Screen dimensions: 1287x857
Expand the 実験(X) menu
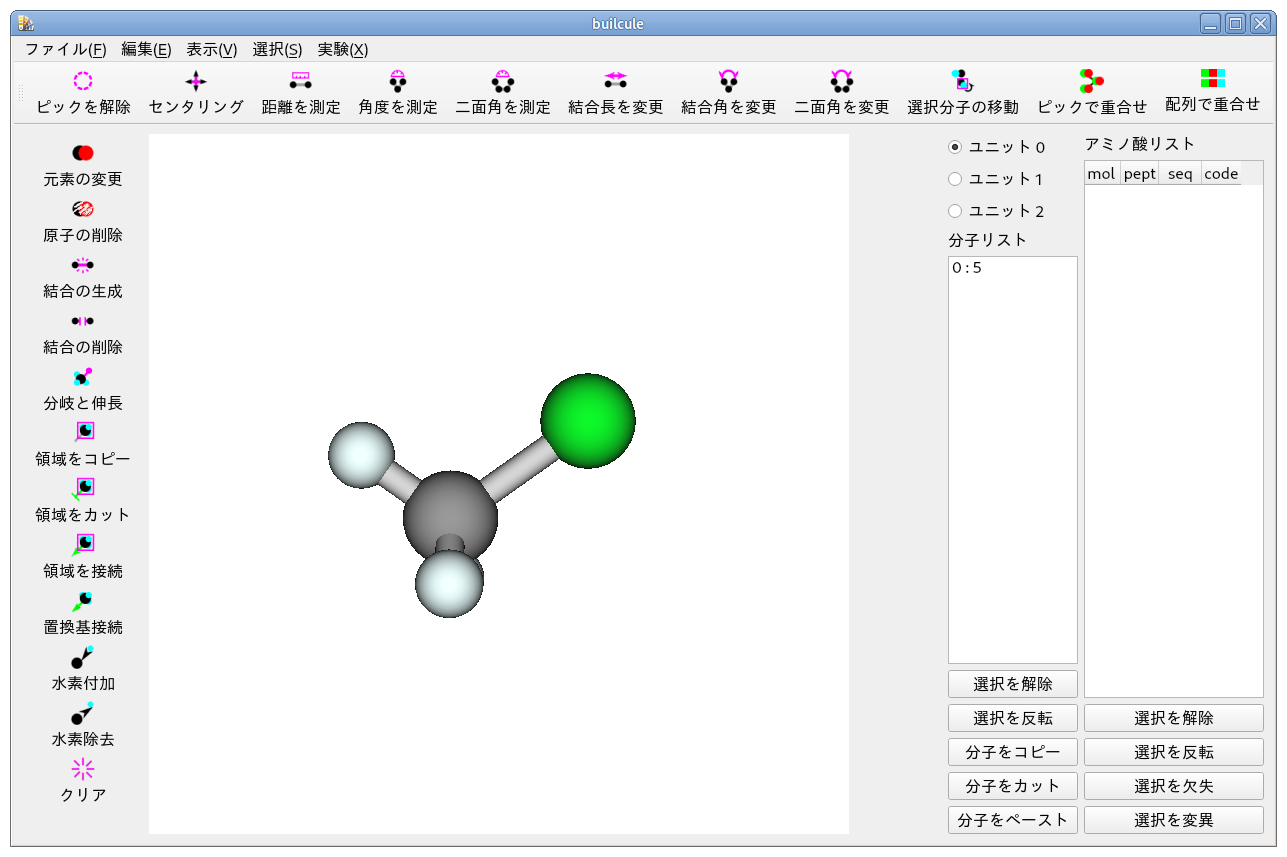(342, 49)
